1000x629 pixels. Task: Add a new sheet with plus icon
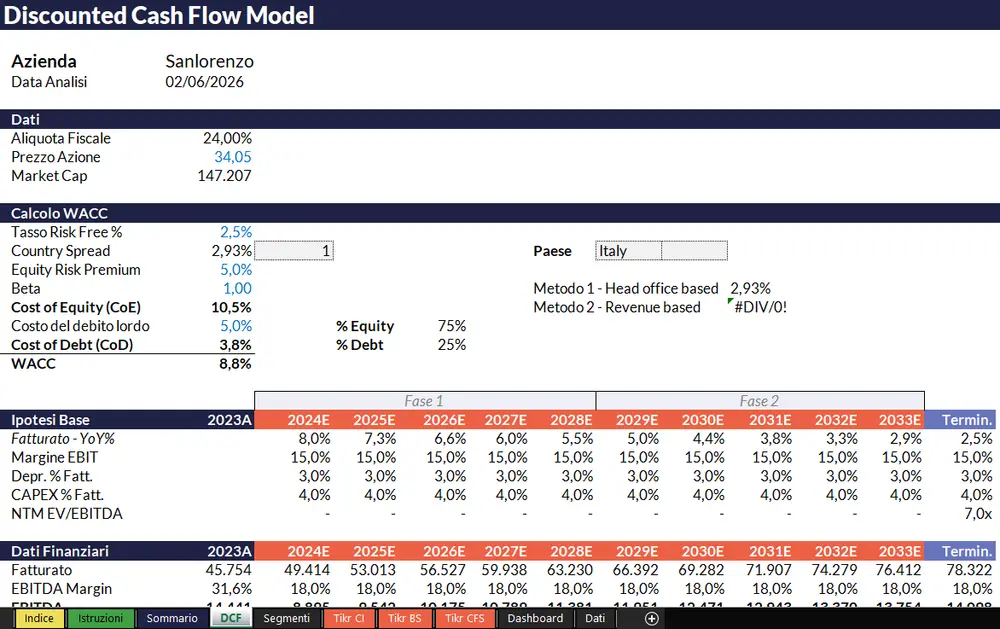(x=651, y=618)
